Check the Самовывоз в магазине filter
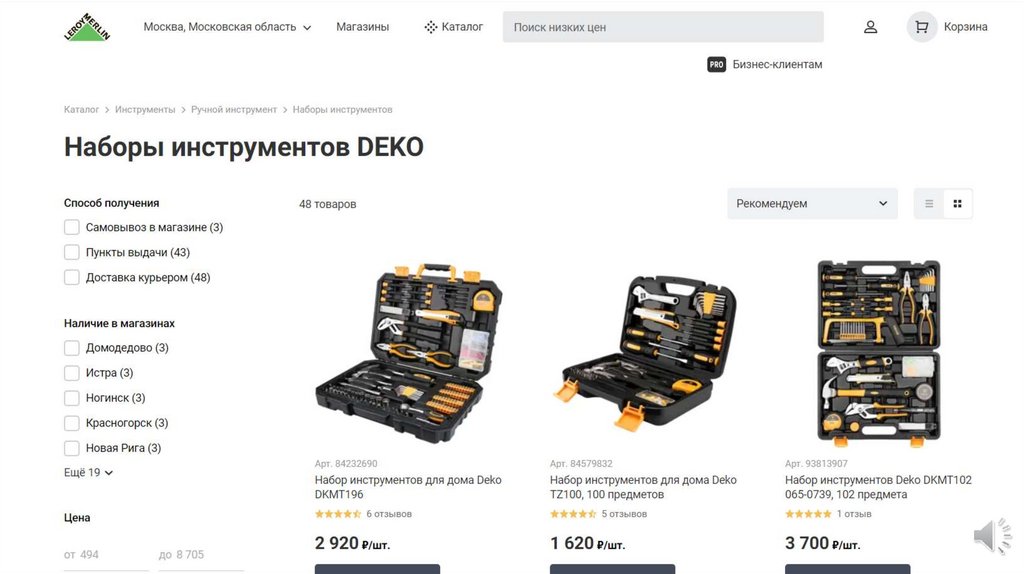Image resolution: width=1024 pixels, height=574 pixels. (72, 227)
